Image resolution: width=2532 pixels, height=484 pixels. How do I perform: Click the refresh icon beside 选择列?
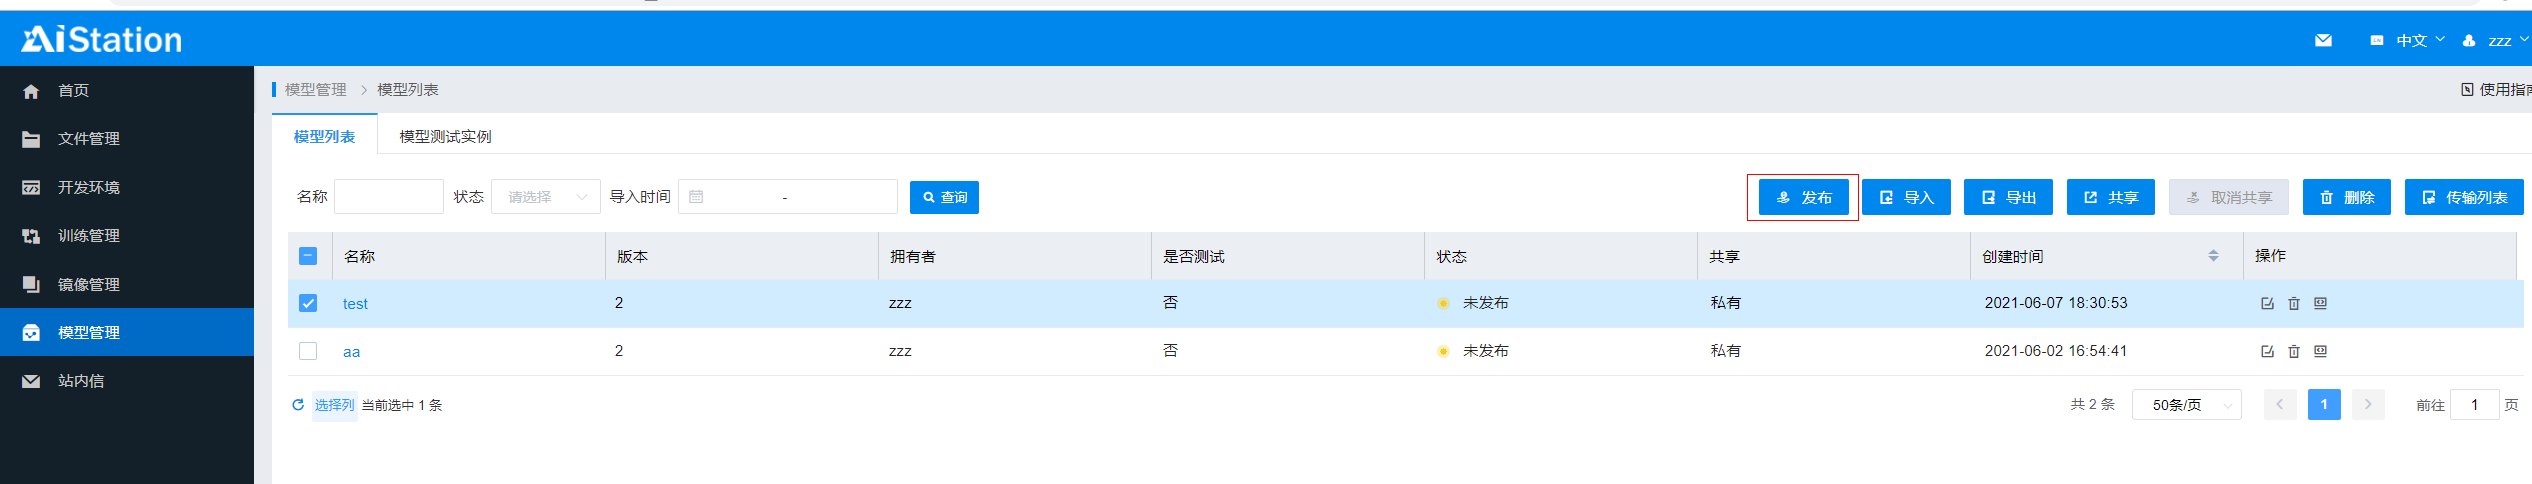[x=298, y=405]
